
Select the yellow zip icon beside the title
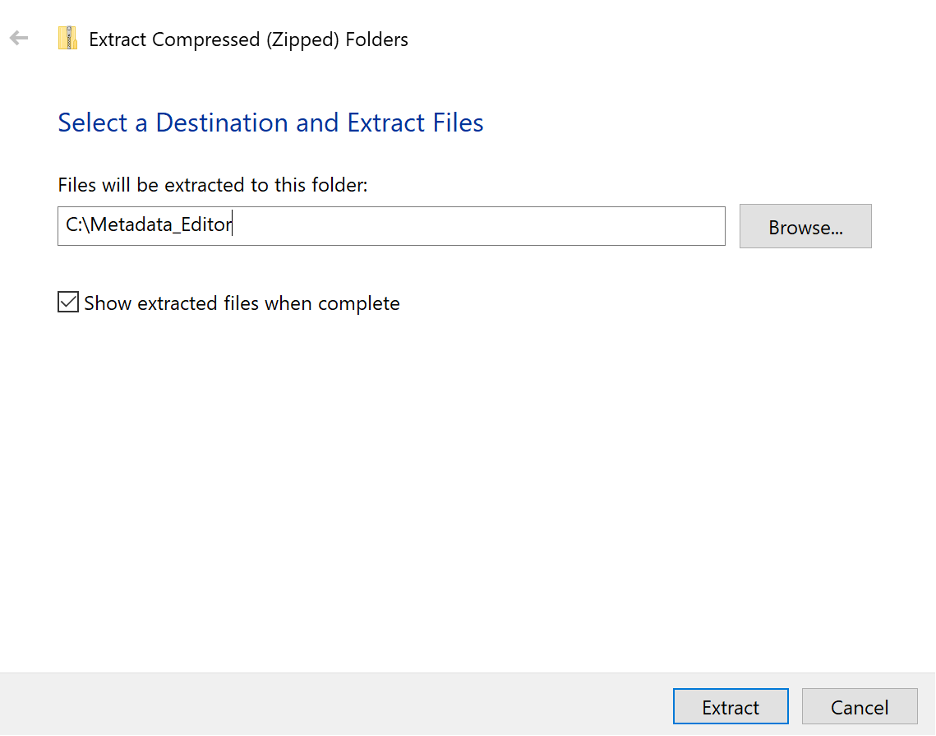67,37
